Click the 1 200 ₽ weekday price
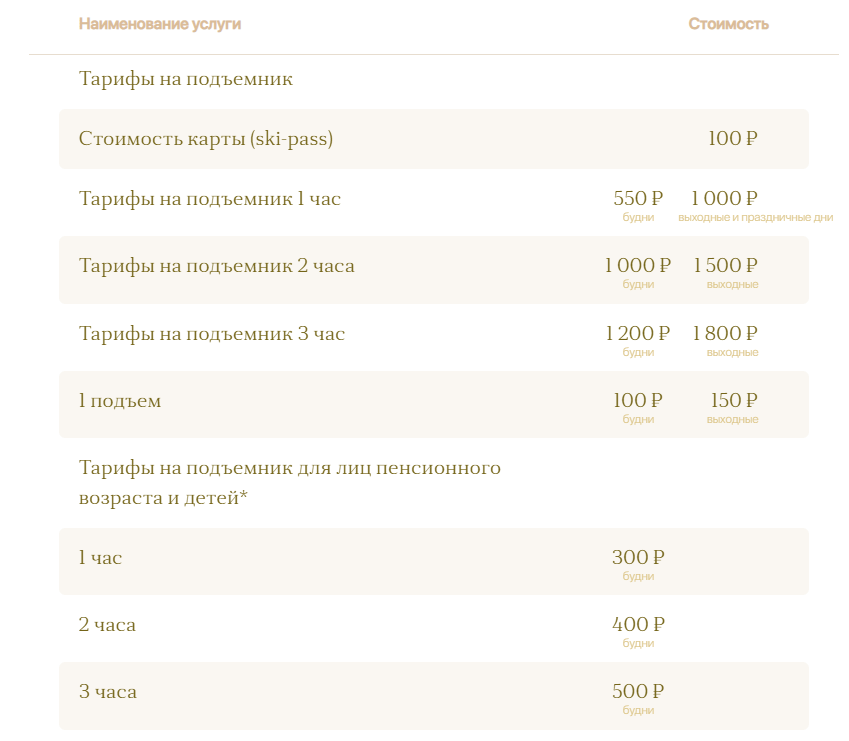This screenshot has width=849, height=741. pyautogui.click(x=638, y=334)
